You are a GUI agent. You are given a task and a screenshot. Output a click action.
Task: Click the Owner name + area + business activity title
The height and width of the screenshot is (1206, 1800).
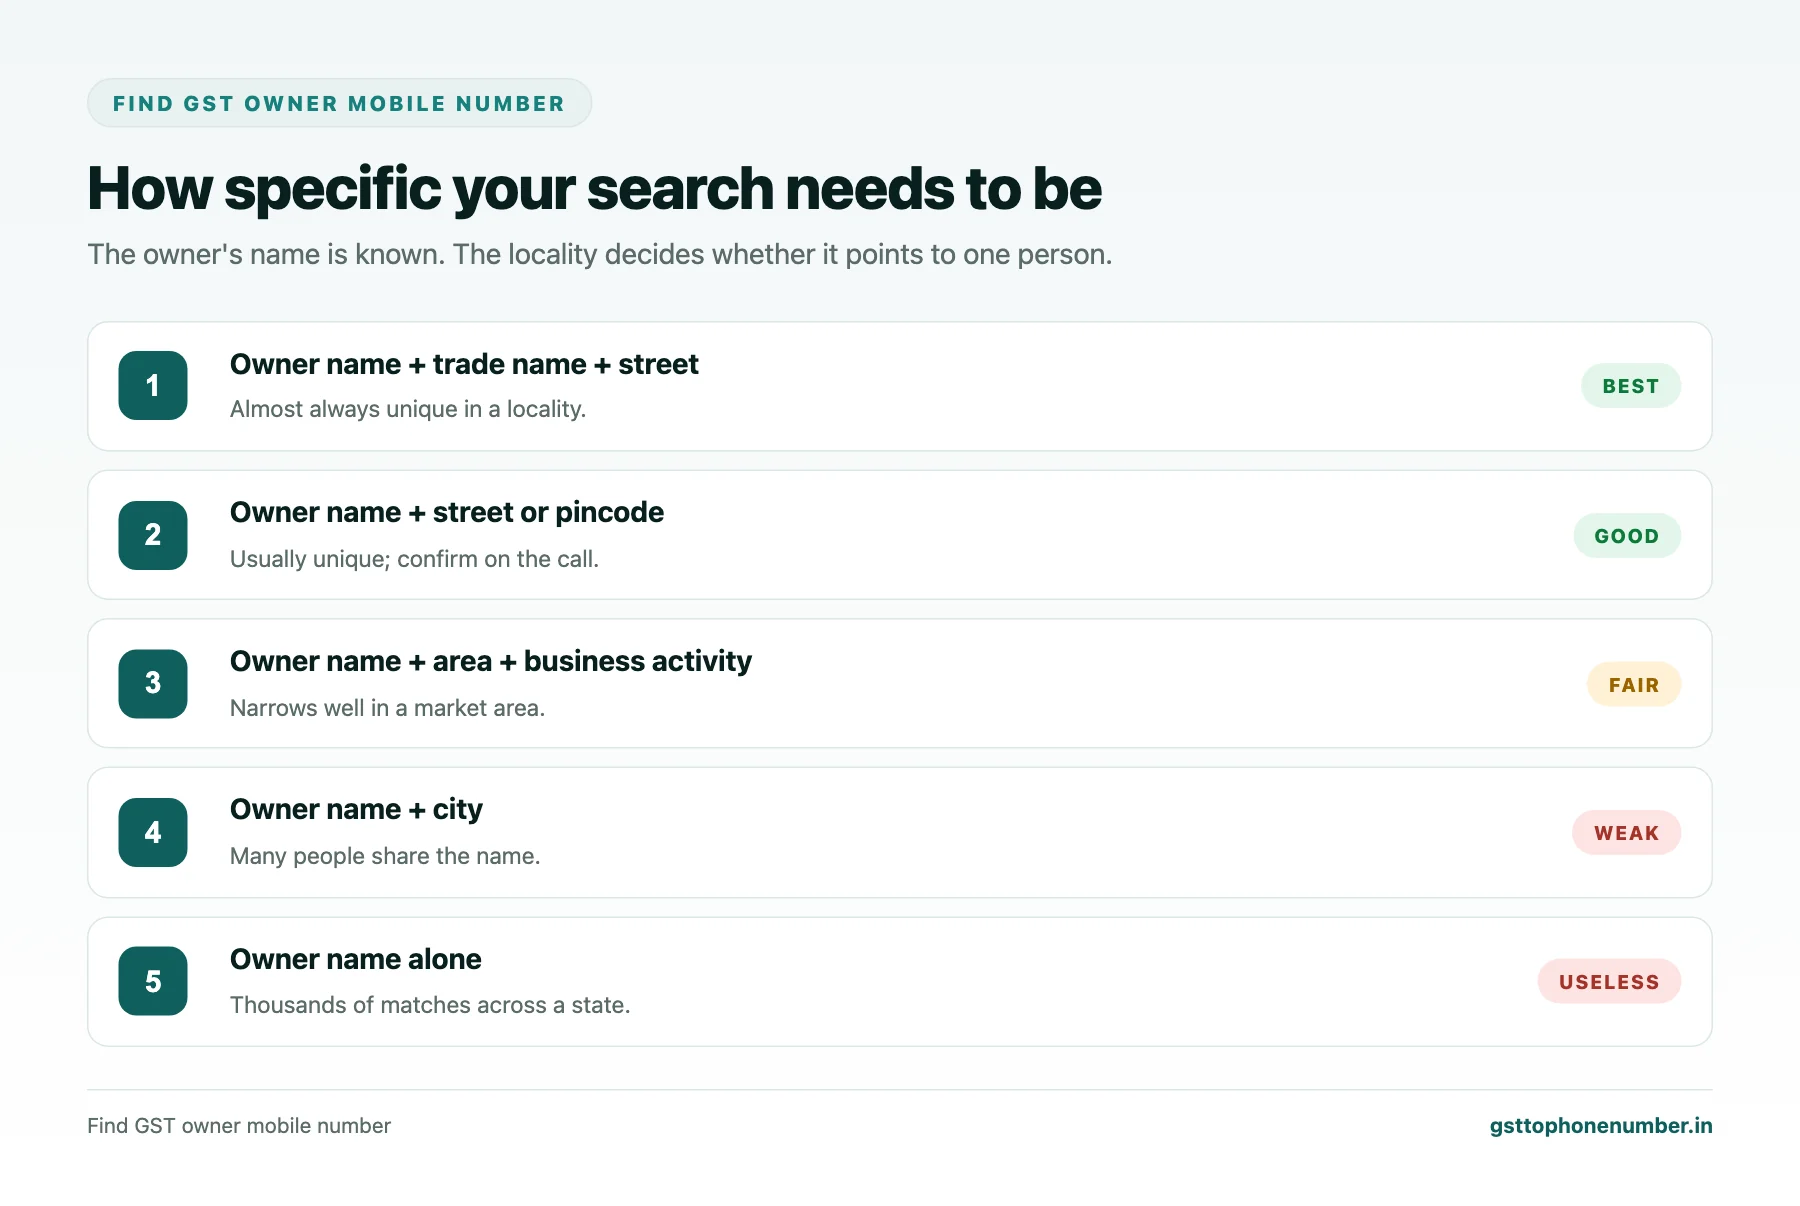pyautogui.click(x=491, y=661)
